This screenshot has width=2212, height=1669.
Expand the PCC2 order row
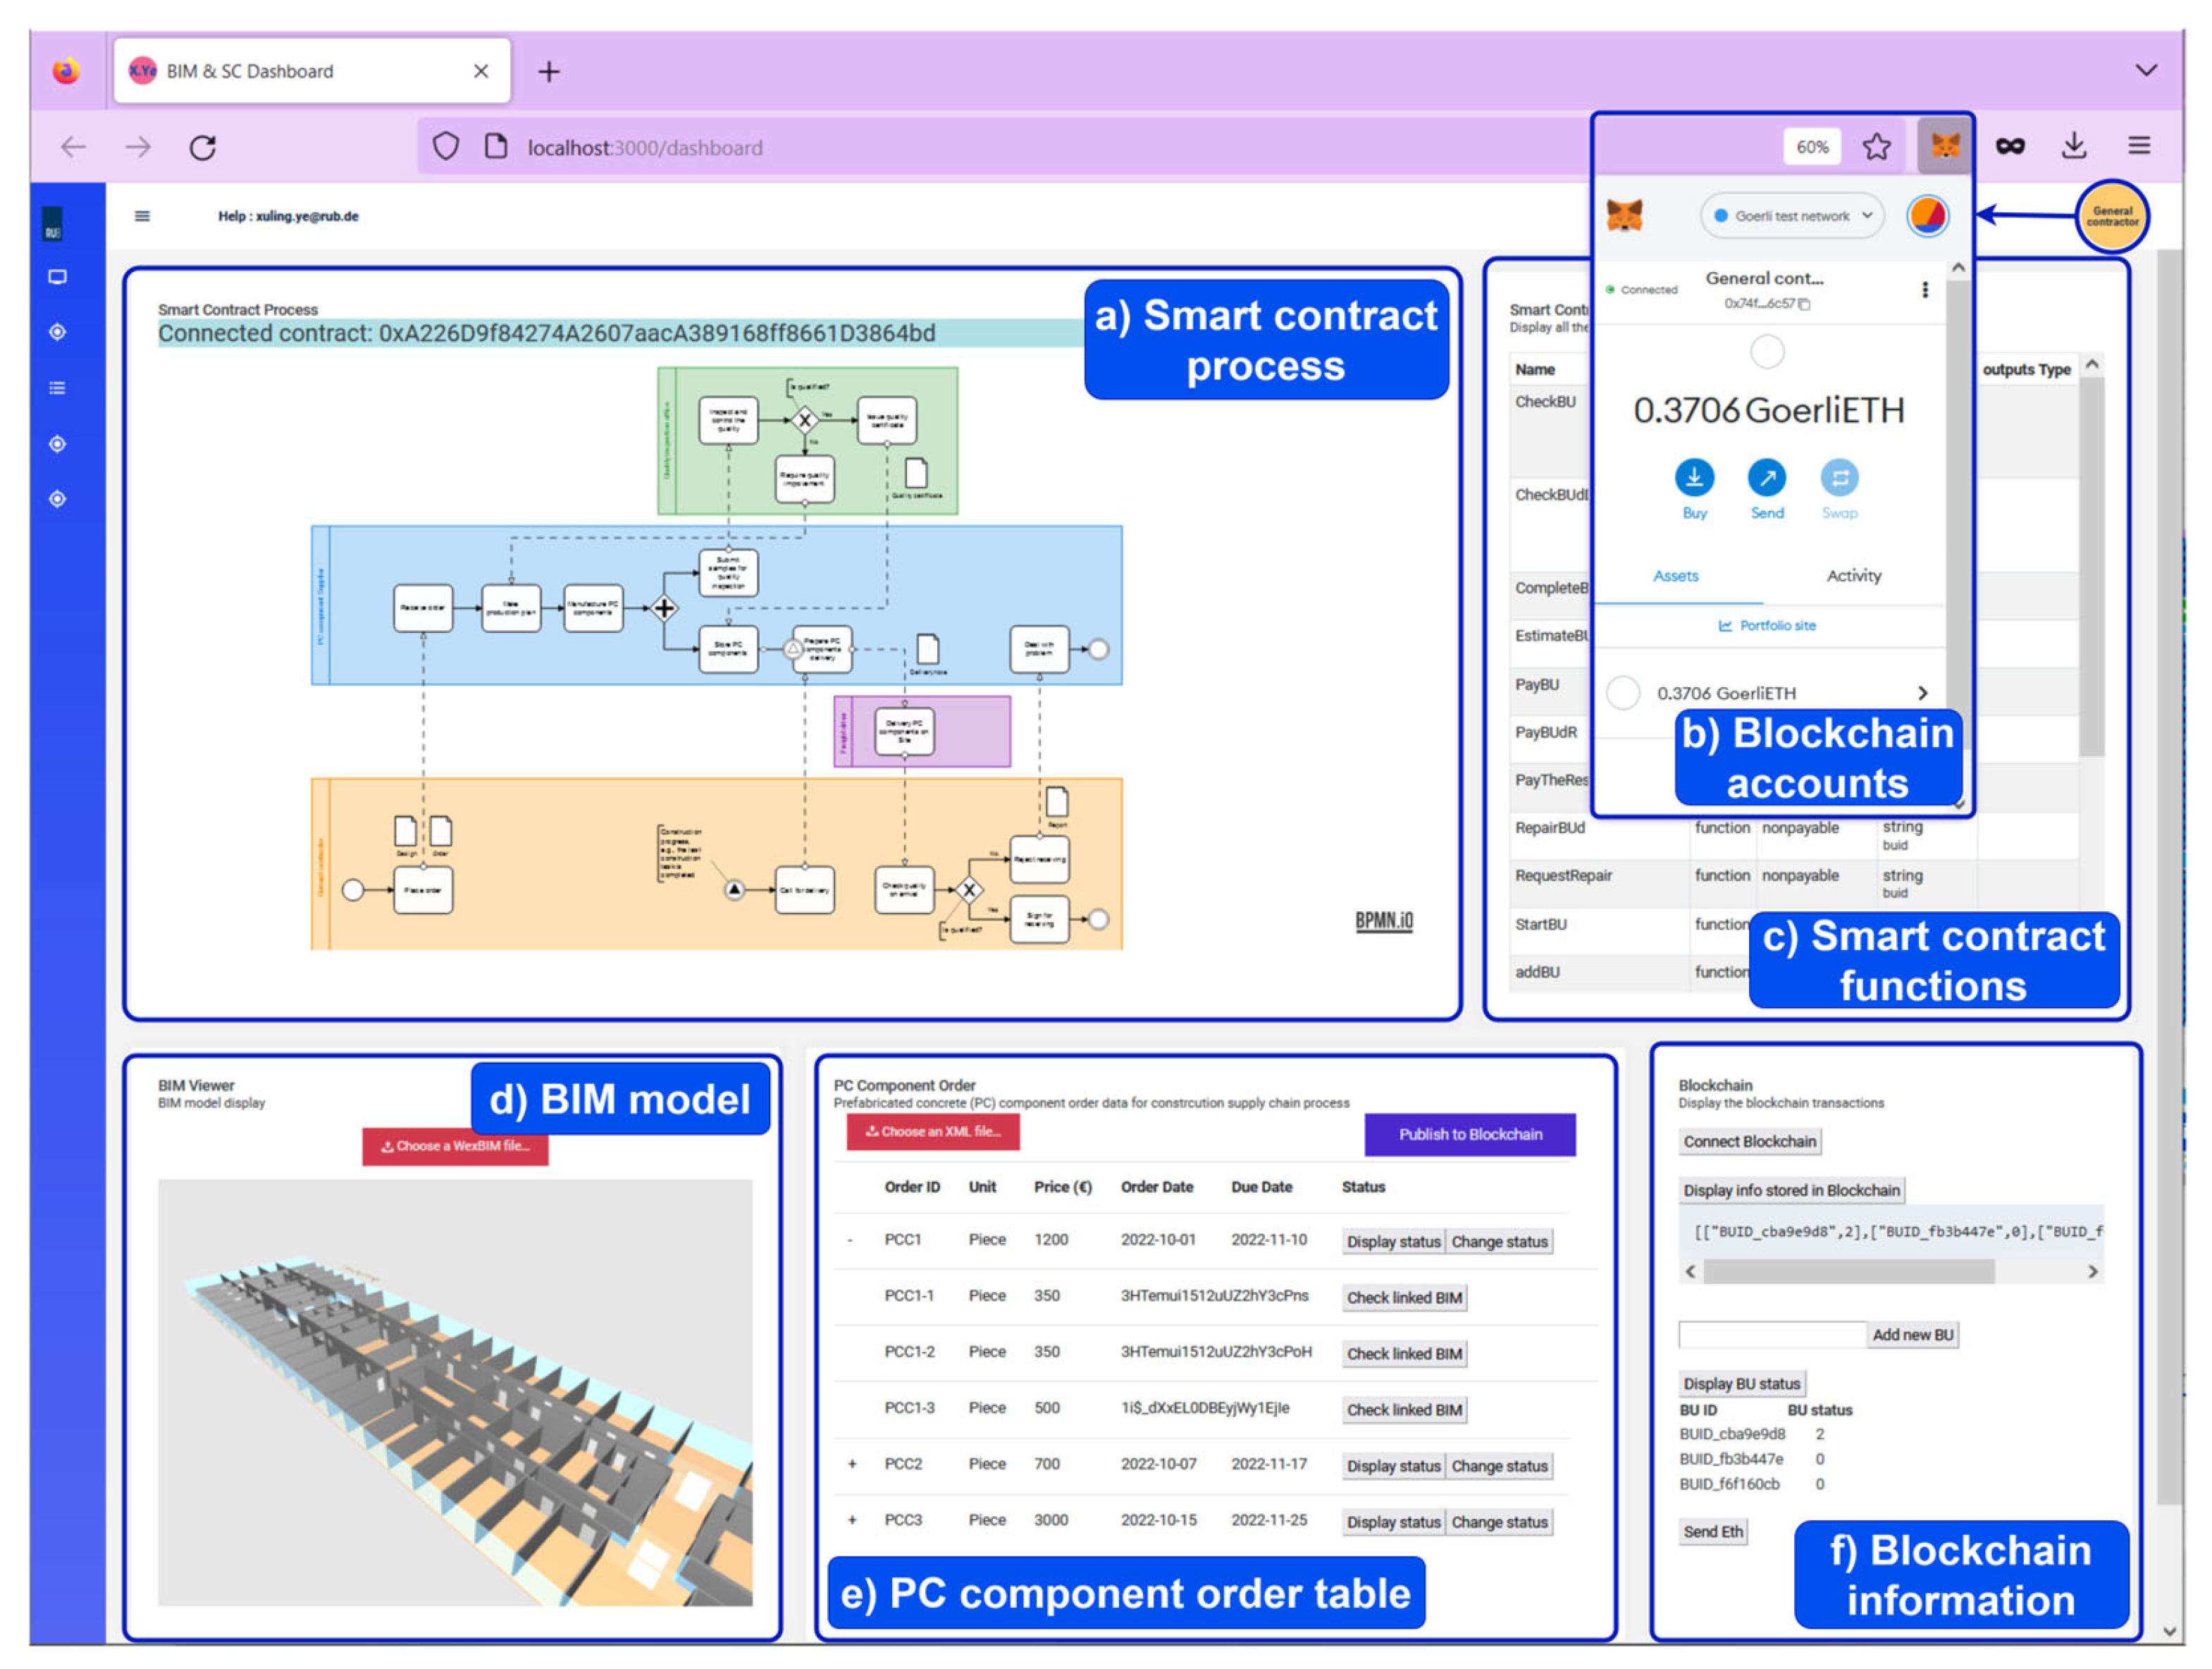tap(852, 1464)
